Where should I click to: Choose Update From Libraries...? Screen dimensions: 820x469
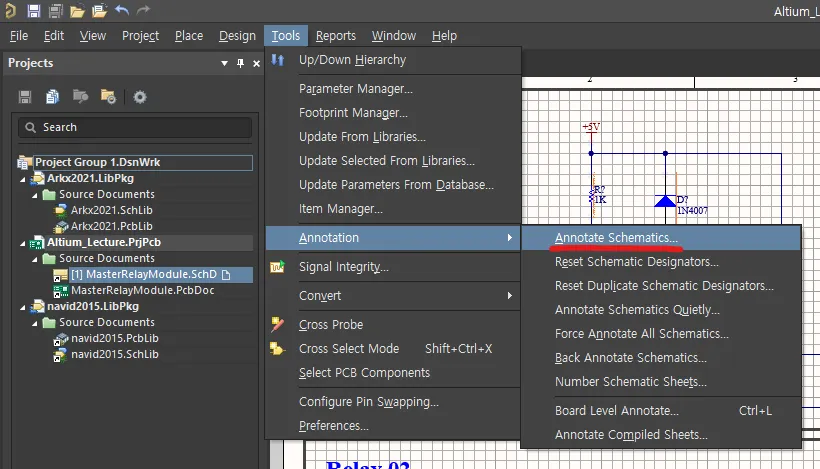coord(393,137)
